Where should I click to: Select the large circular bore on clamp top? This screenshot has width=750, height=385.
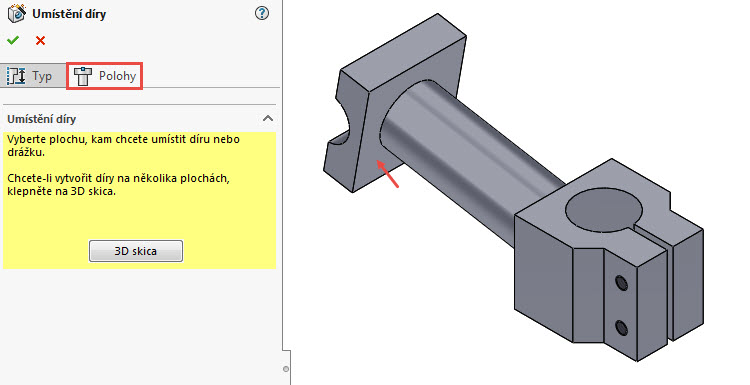604,210
